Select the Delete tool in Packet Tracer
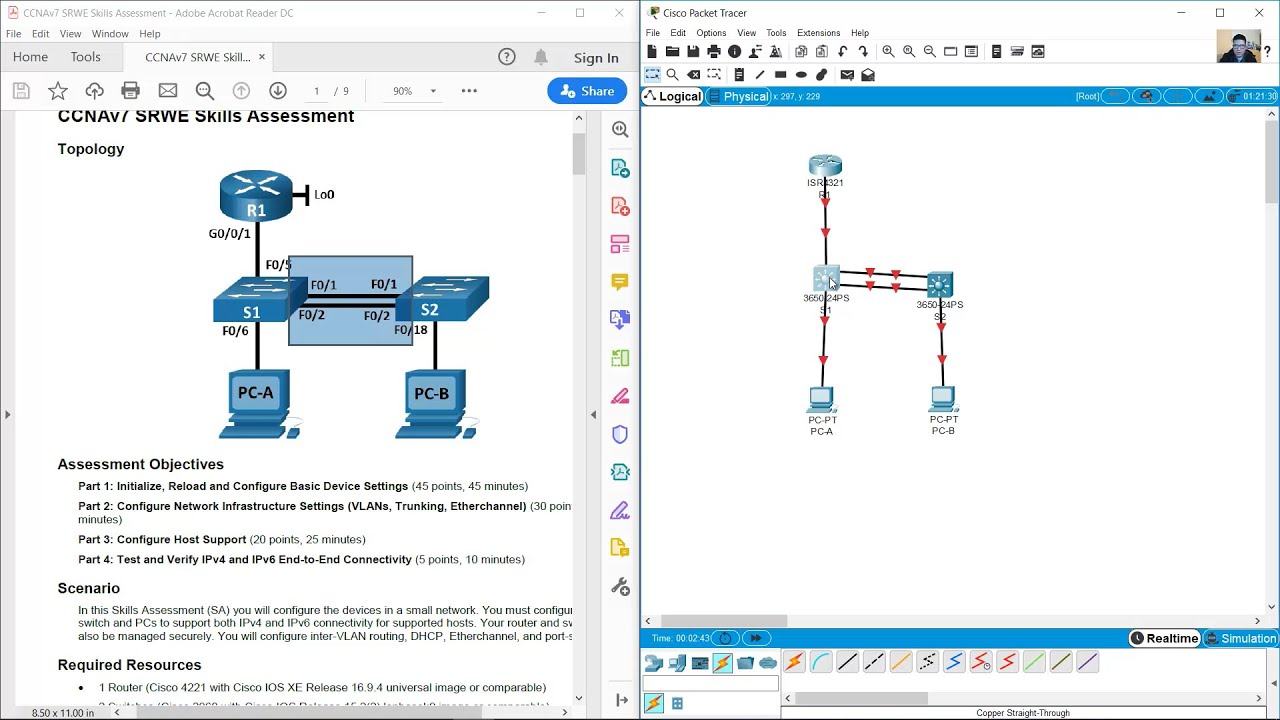Image resolution: width=1280 pixels, height=720 pixels. click(x=693, y=75)
